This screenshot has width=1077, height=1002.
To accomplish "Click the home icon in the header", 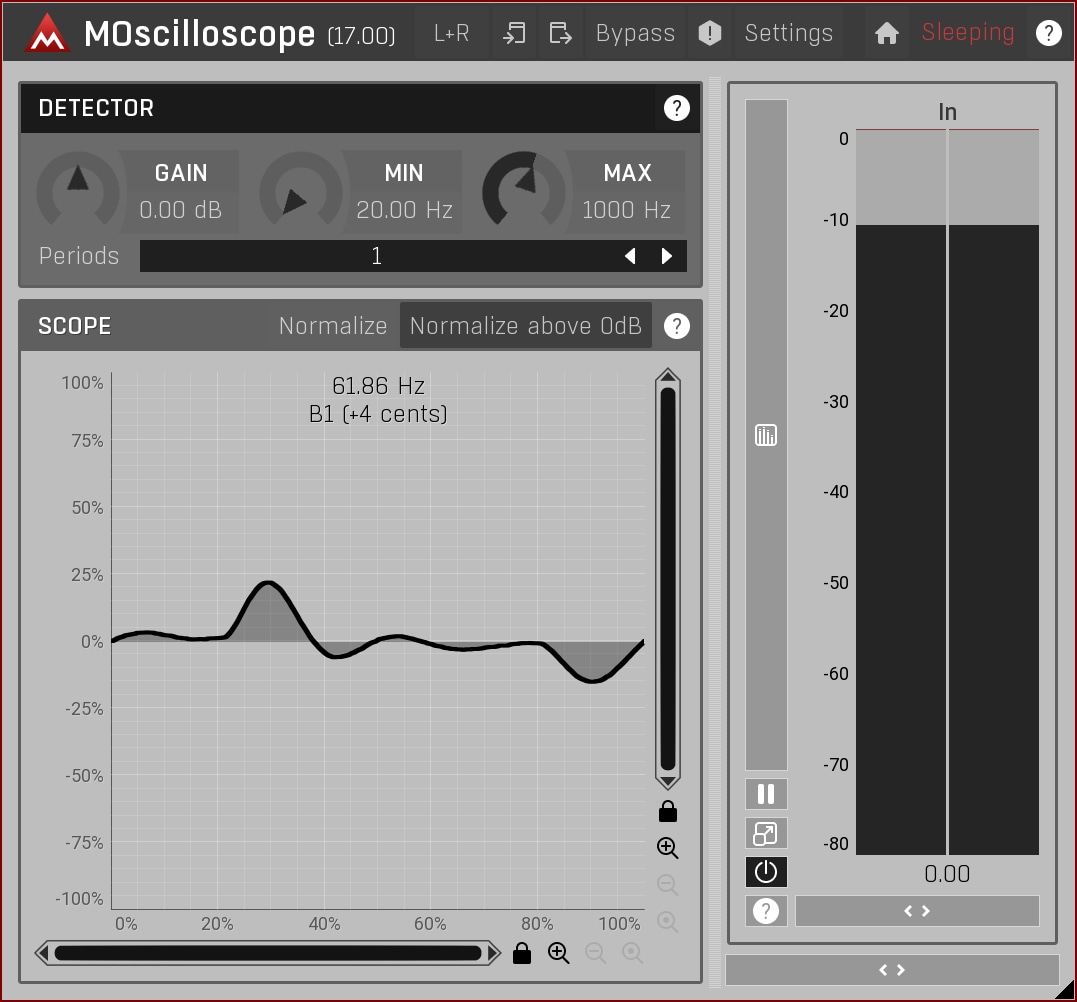I will point(886,33).
